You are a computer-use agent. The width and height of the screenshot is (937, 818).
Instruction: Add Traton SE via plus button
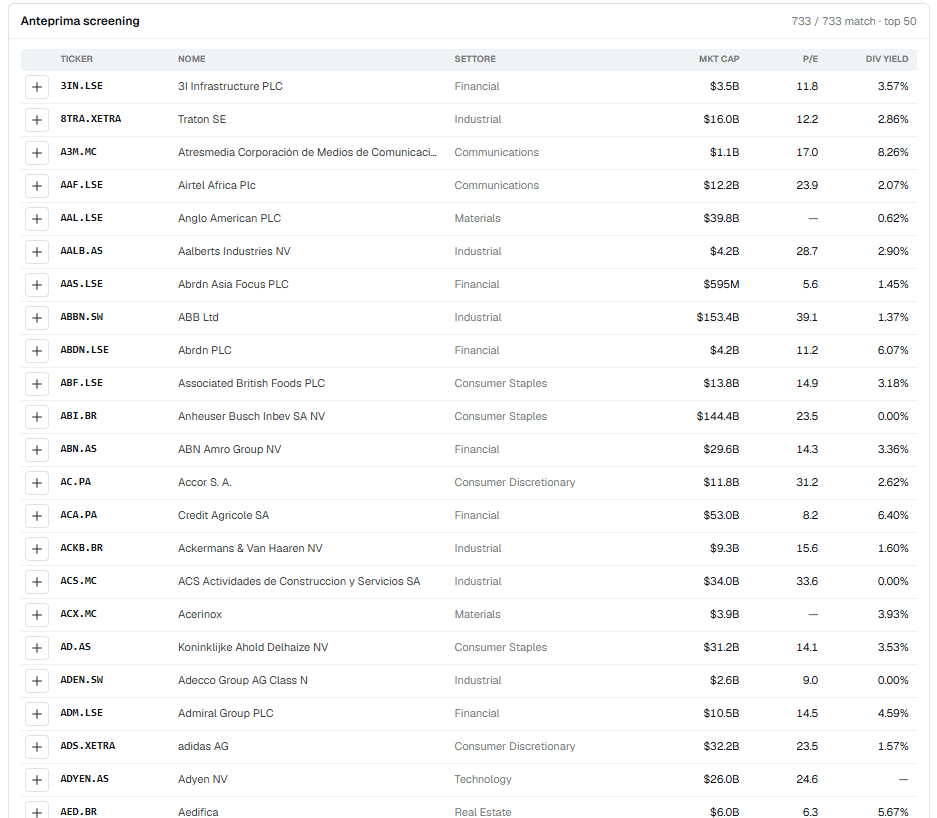point(36,120)
